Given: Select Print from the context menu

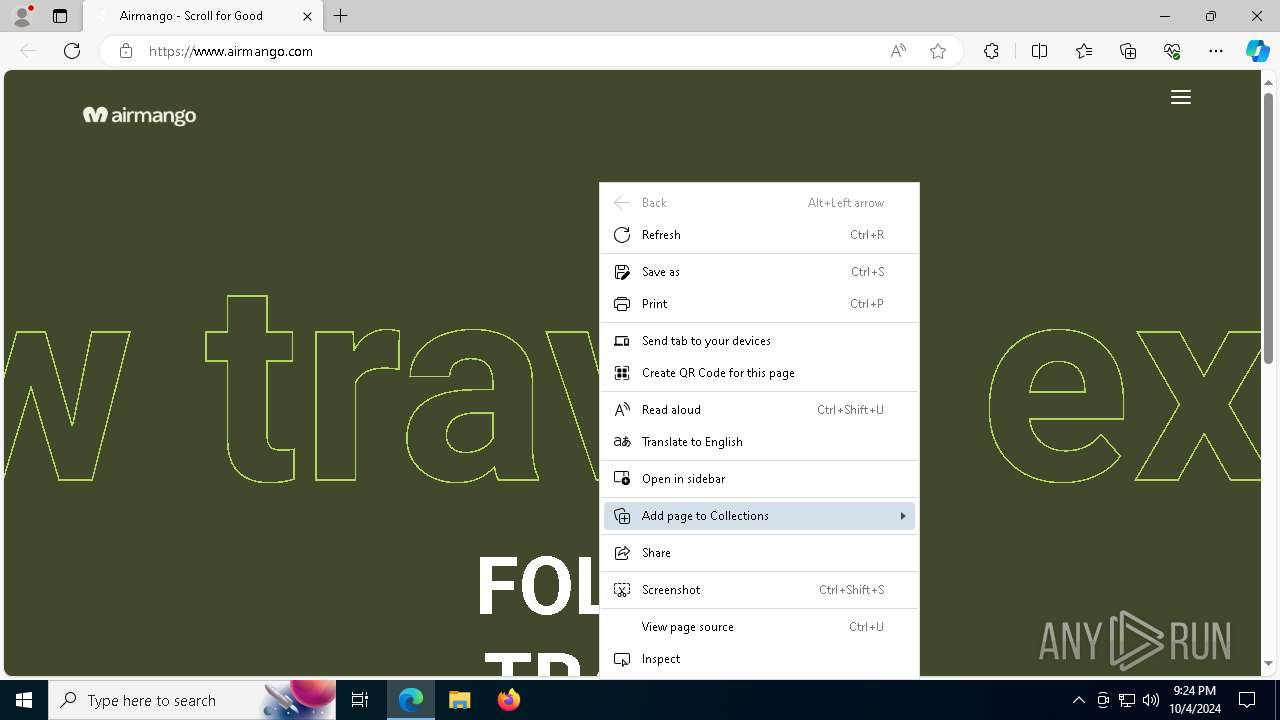Looking at the screenshot, I should tap(759, 304).
